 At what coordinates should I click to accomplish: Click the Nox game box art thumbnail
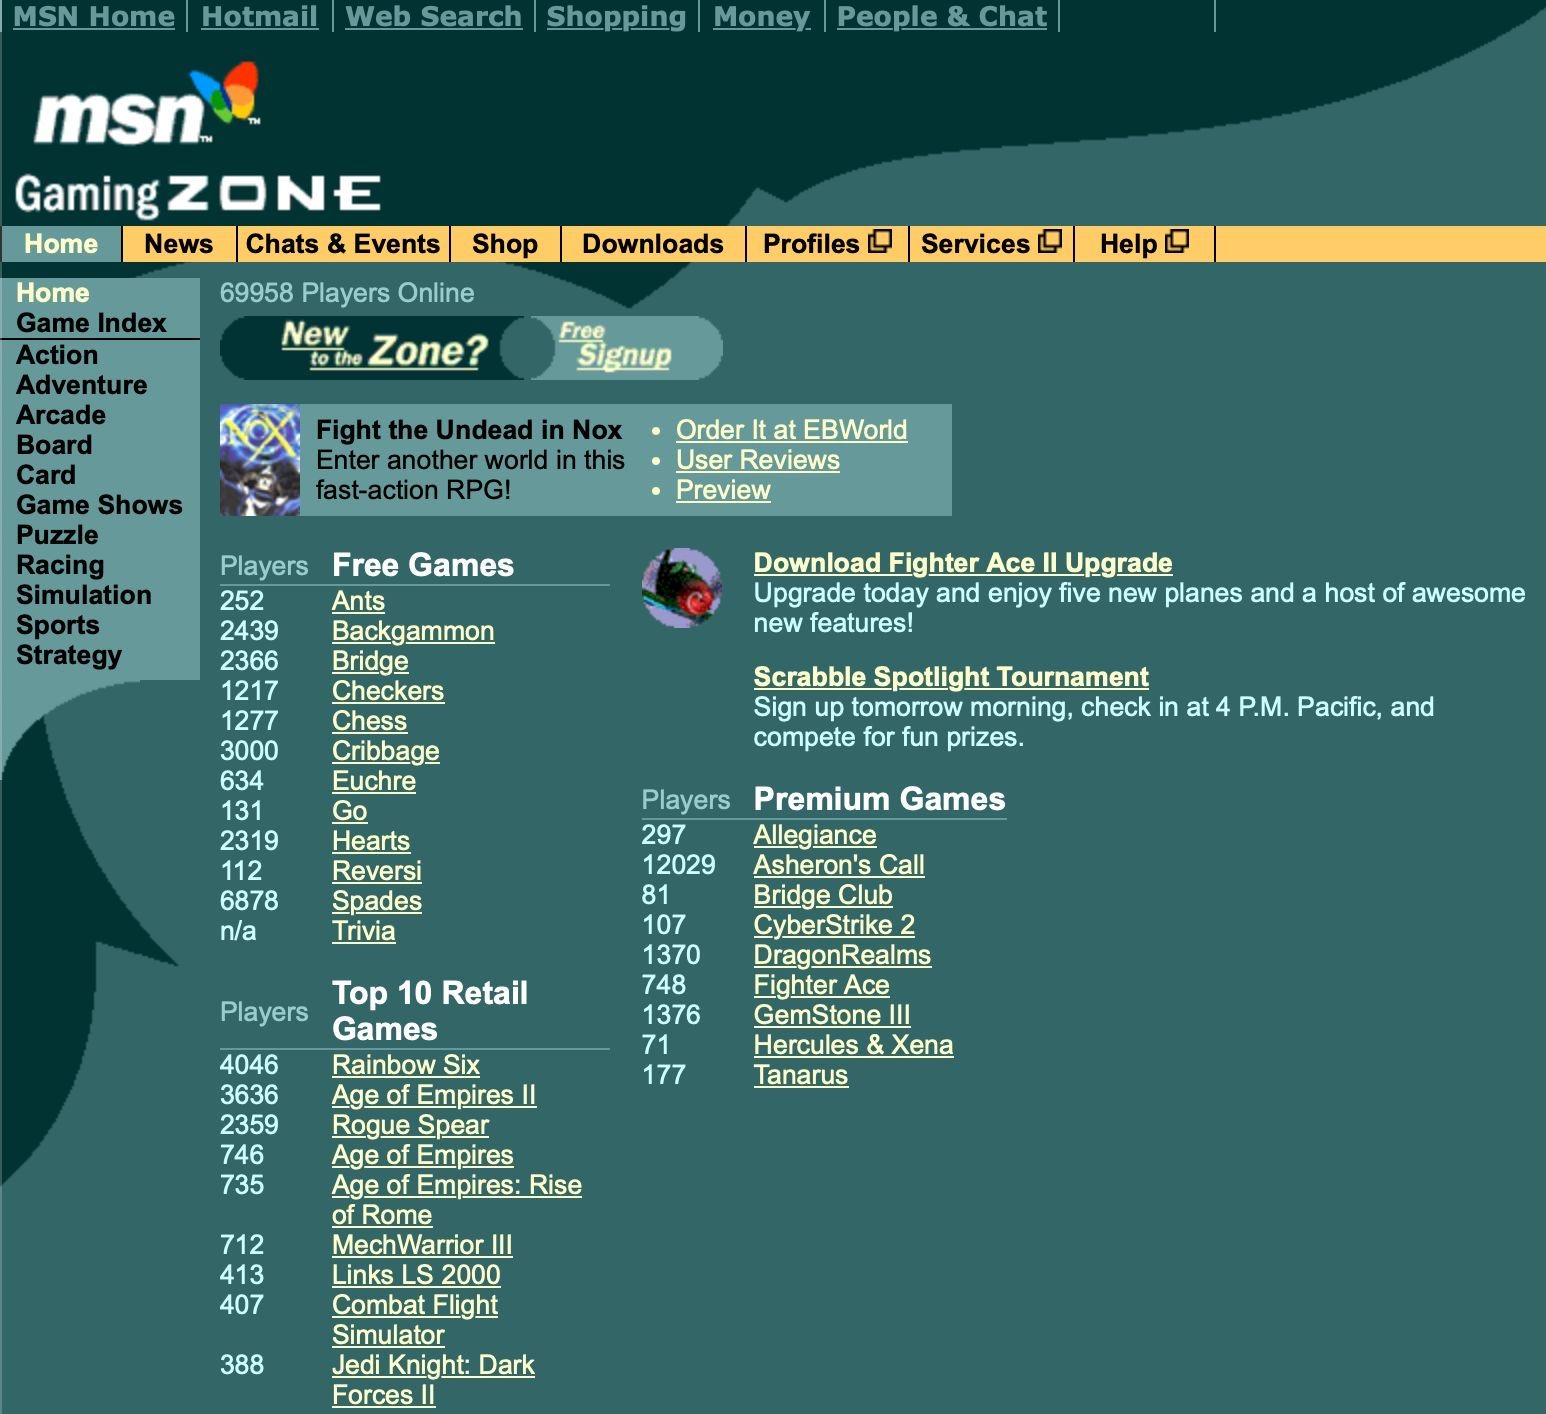pos(260,460)
